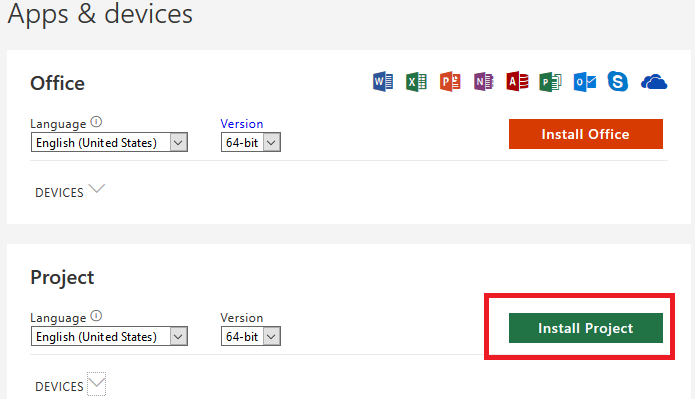Open Office Version 64-bit dropdown

point(251,142)
